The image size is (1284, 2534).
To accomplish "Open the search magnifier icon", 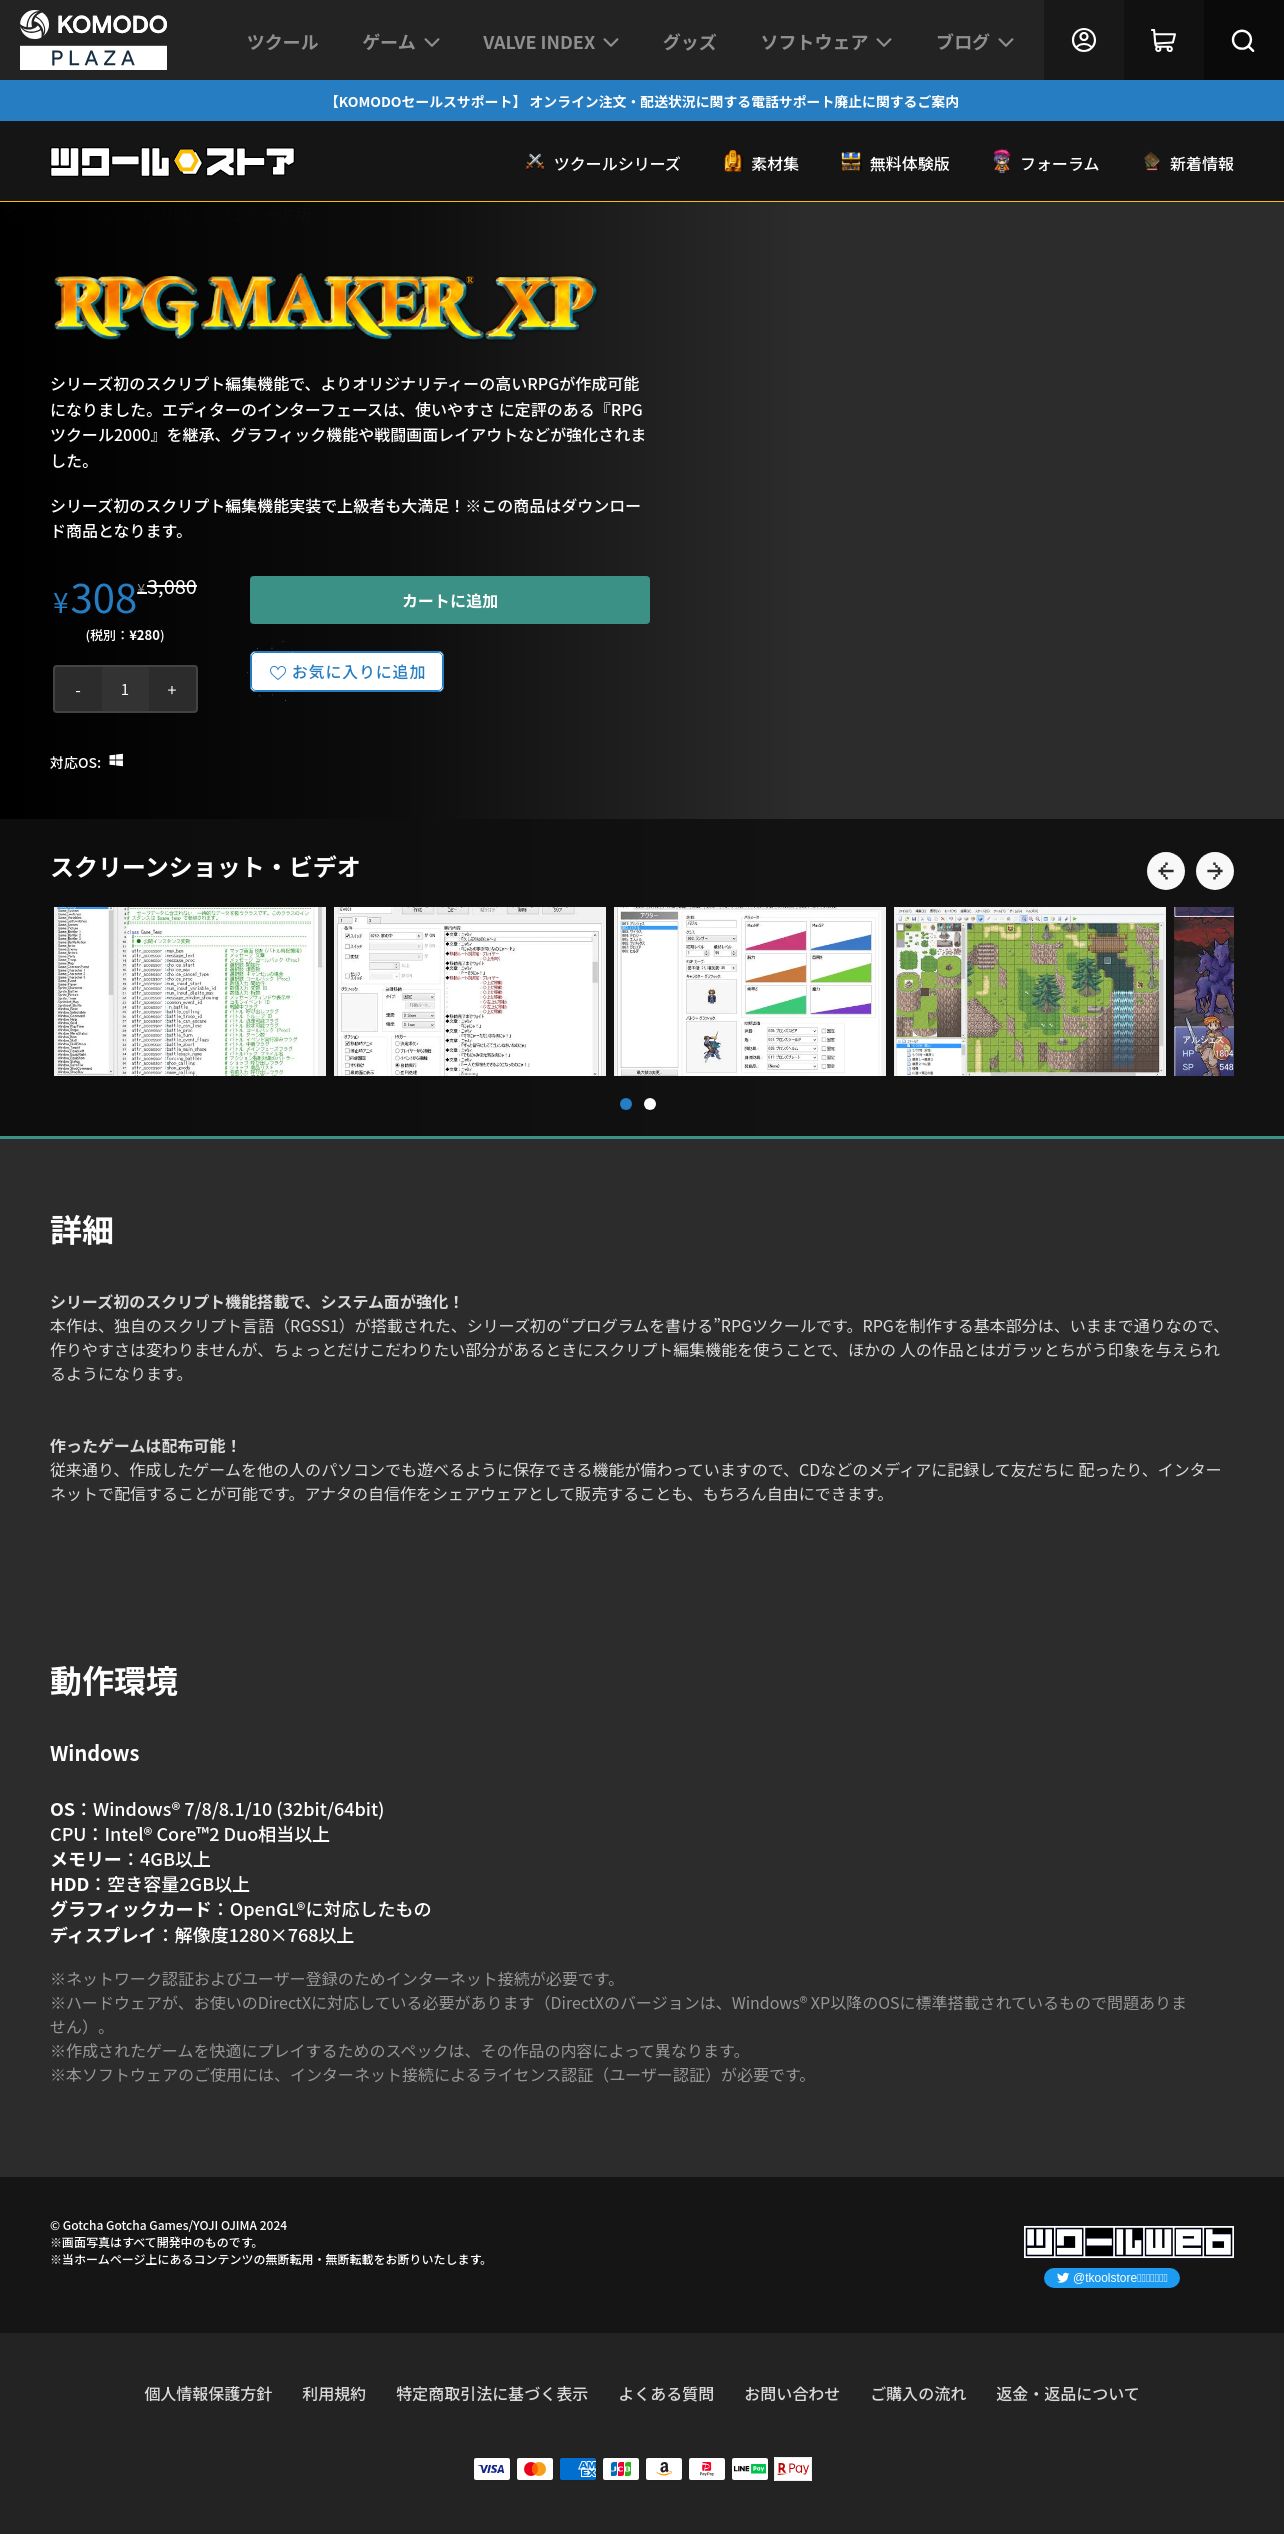I will (x=1243, y=40).
